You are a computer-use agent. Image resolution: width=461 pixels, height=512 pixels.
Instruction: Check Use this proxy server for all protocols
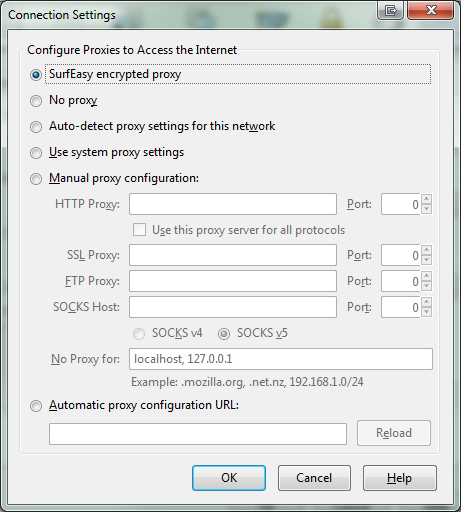139,230
